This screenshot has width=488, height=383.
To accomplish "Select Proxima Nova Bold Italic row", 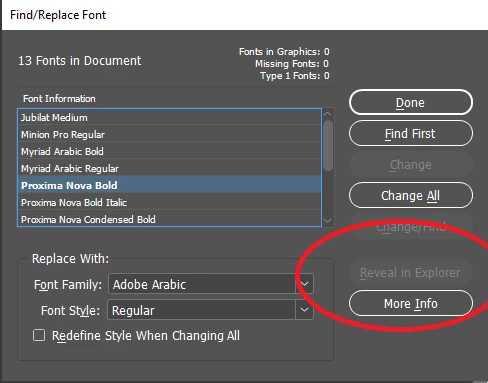I will coord(169,202).
